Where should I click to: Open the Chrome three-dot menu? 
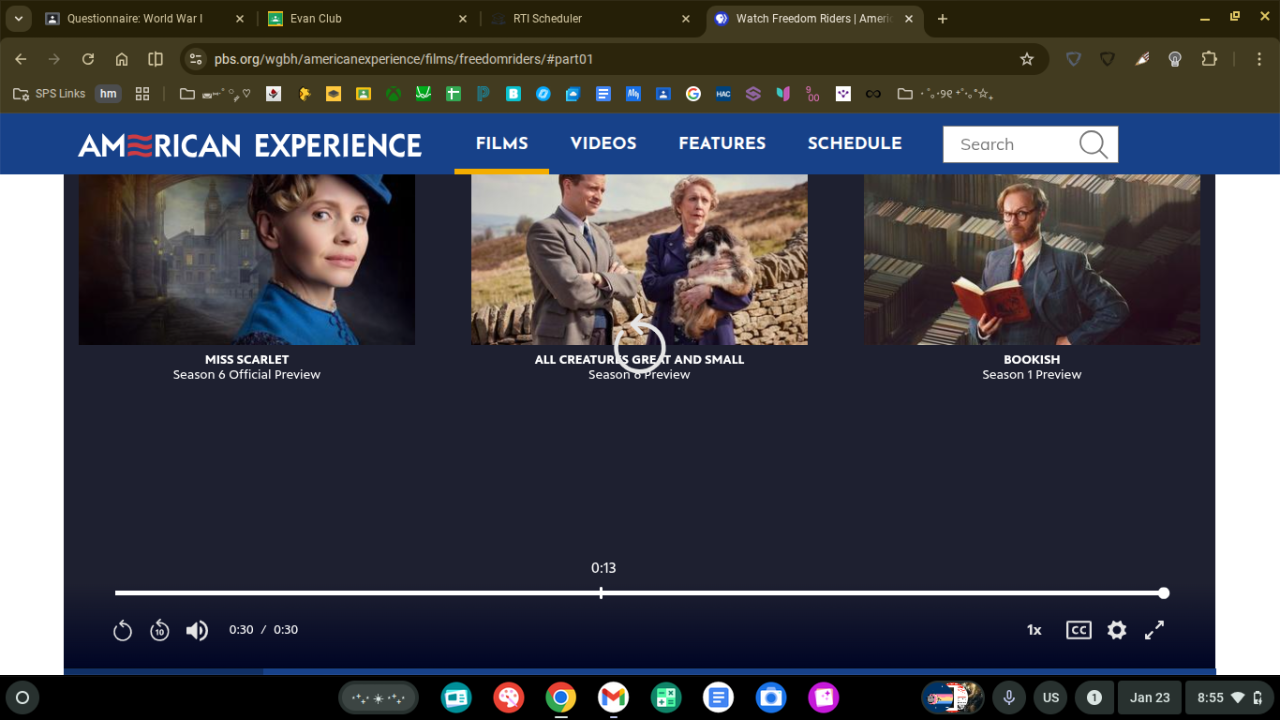(x=1260, y=59)
